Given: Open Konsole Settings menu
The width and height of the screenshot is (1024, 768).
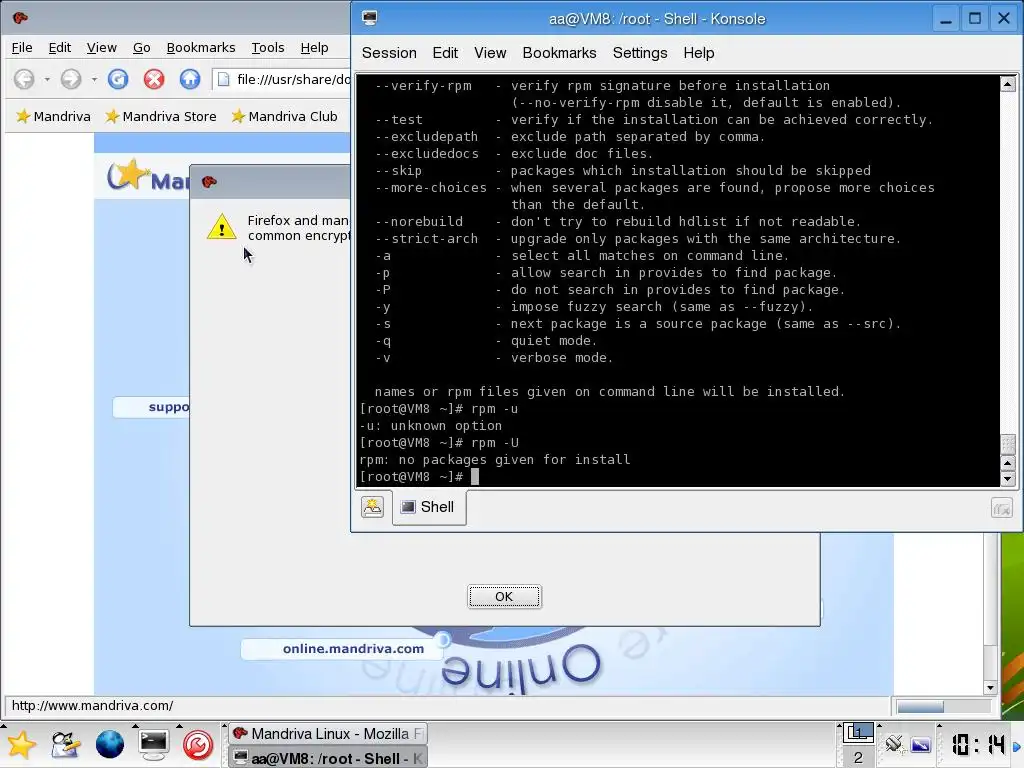Looking at the screenshot, I should coord(640,53).
